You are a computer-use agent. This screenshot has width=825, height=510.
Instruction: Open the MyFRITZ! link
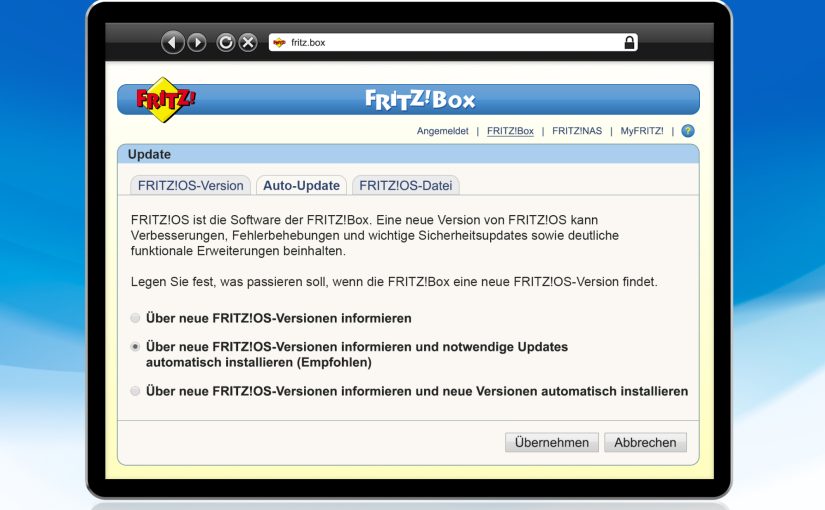641,131
